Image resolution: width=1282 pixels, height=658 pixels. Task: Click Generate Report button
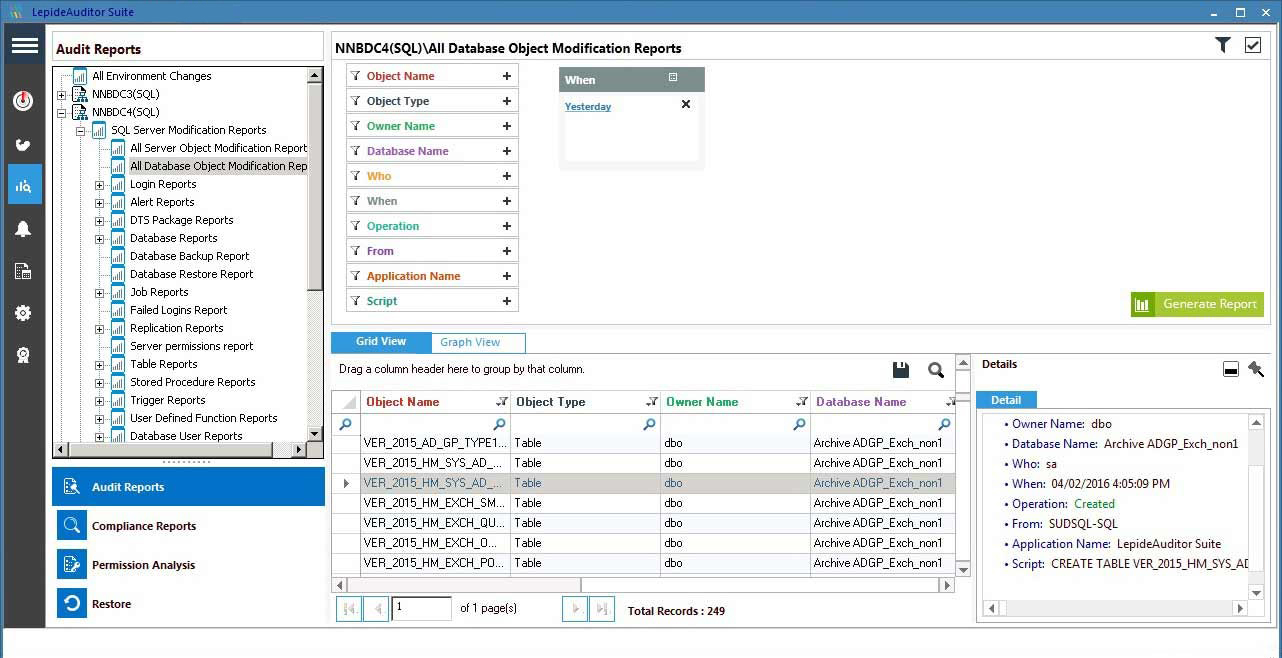pos(1197,304)
